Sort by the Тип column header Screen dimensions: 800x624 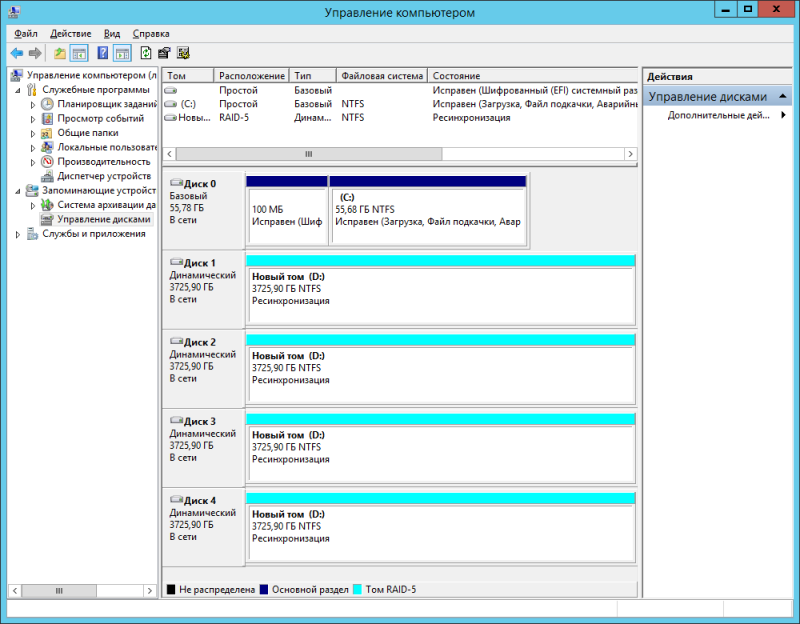(313, 76)
